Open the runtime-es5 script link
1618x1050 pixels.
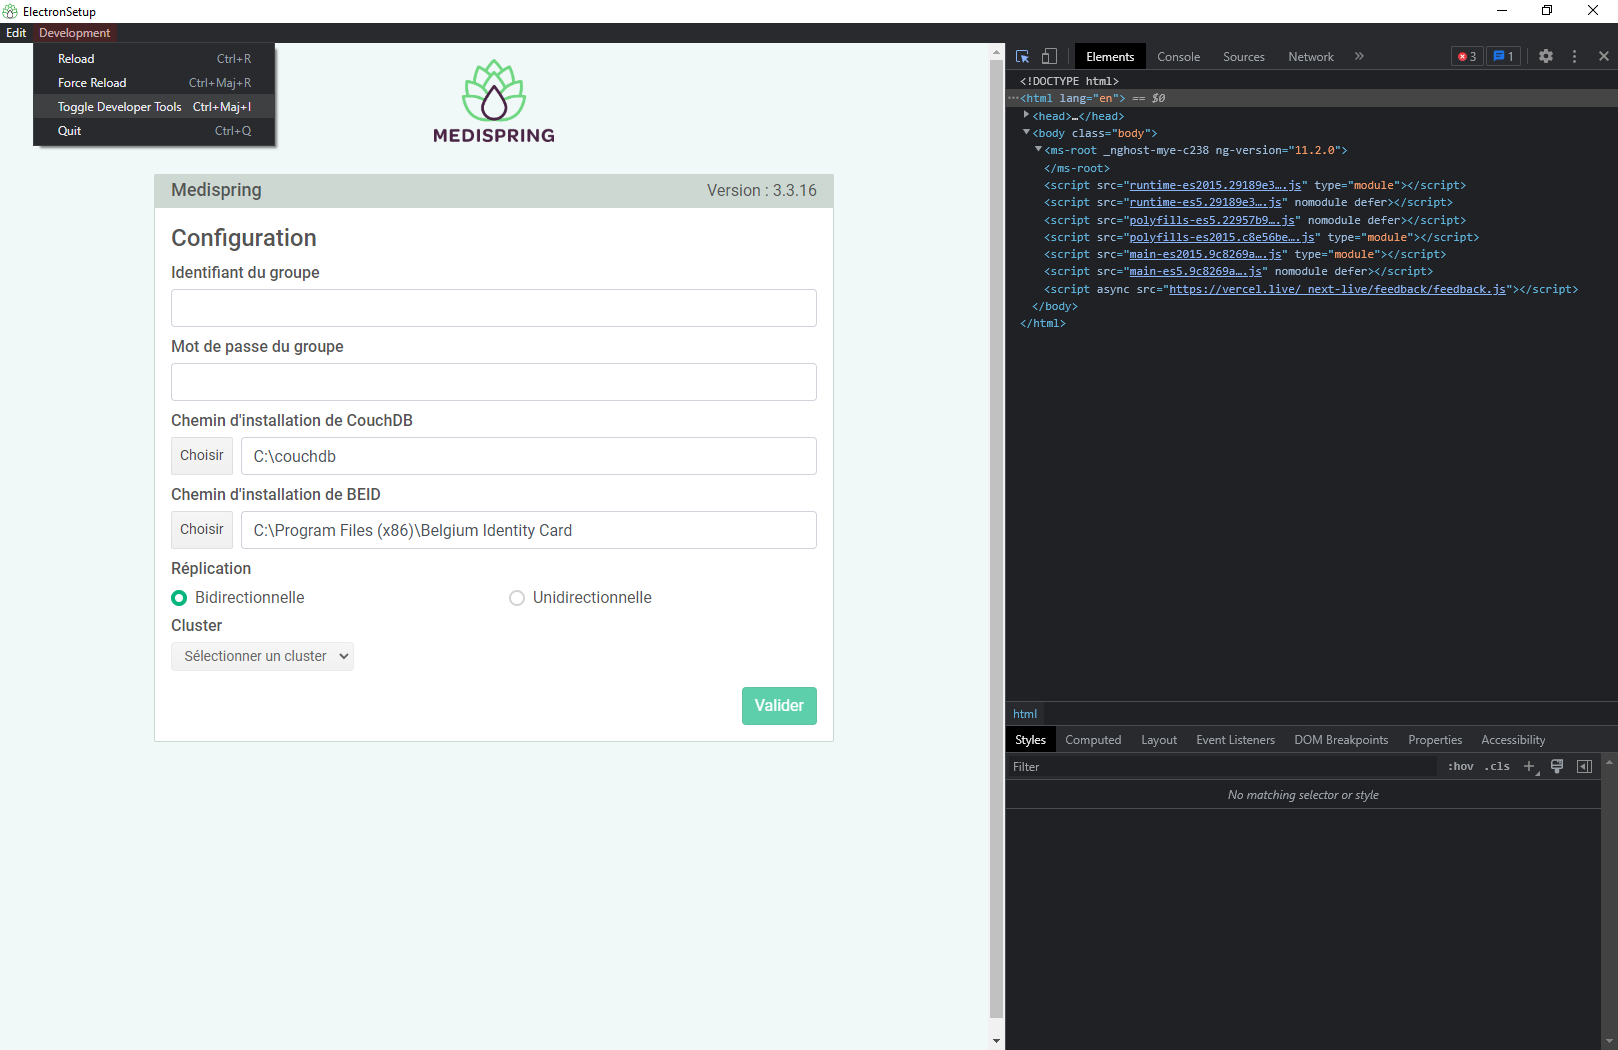1205,202
